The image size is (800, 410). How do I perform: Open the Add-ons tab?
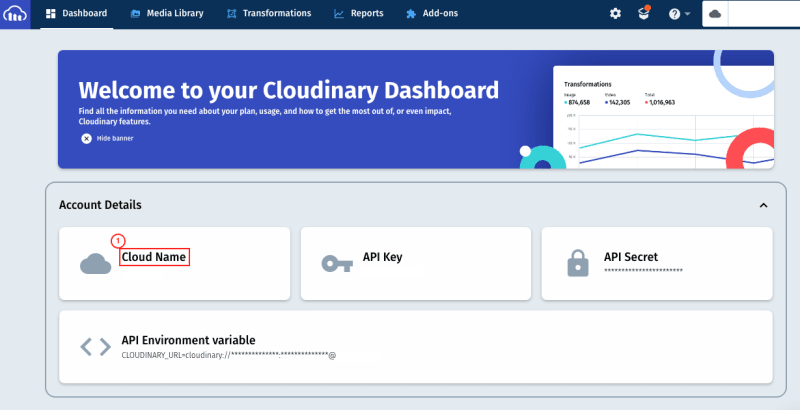tap(432, 14)
